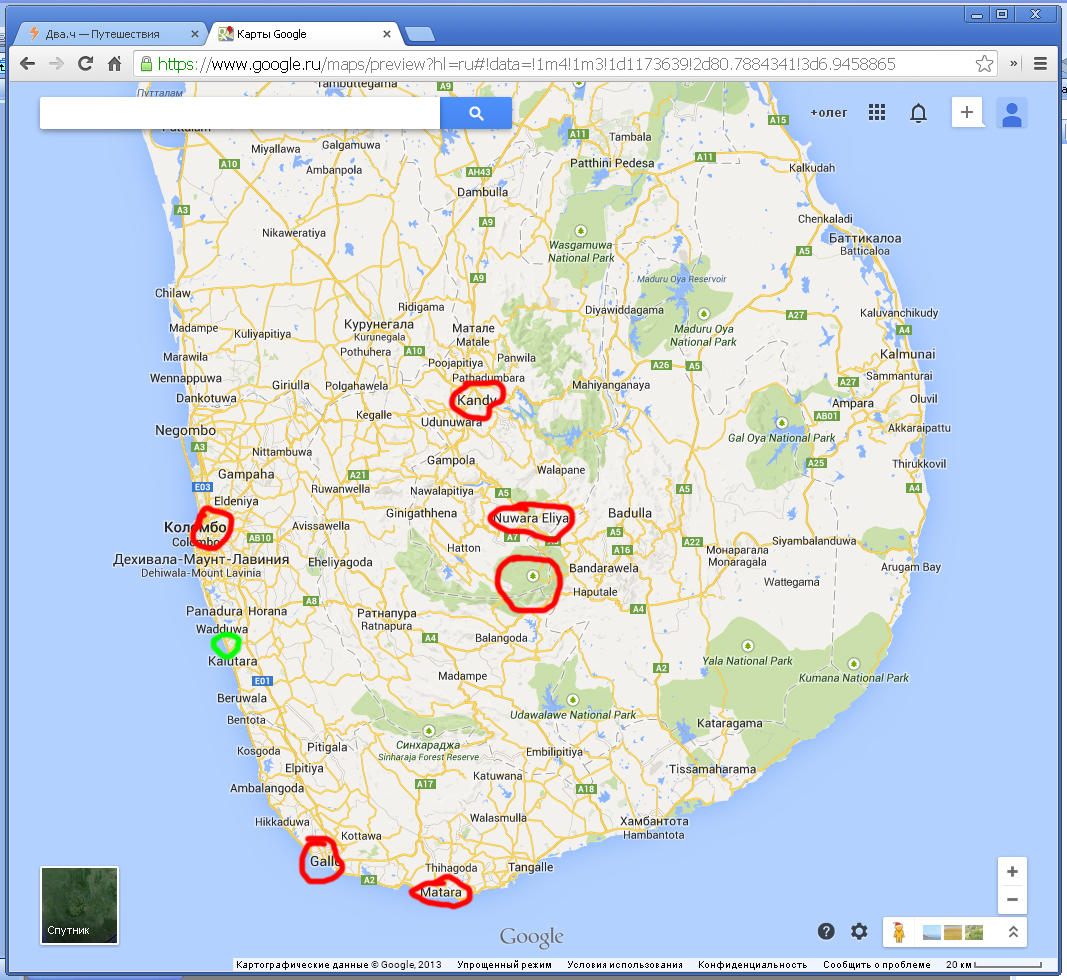Screen dimensions: 1067x980
Task: Close the Карты Google tab
Action: (387, 34)
